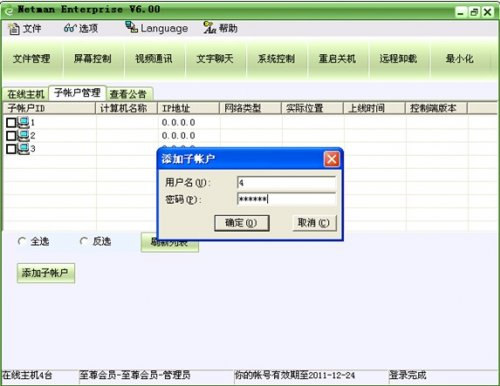Click the 计算机名称 column header
This screenshot has height=386, width=500.
(126, 108)
